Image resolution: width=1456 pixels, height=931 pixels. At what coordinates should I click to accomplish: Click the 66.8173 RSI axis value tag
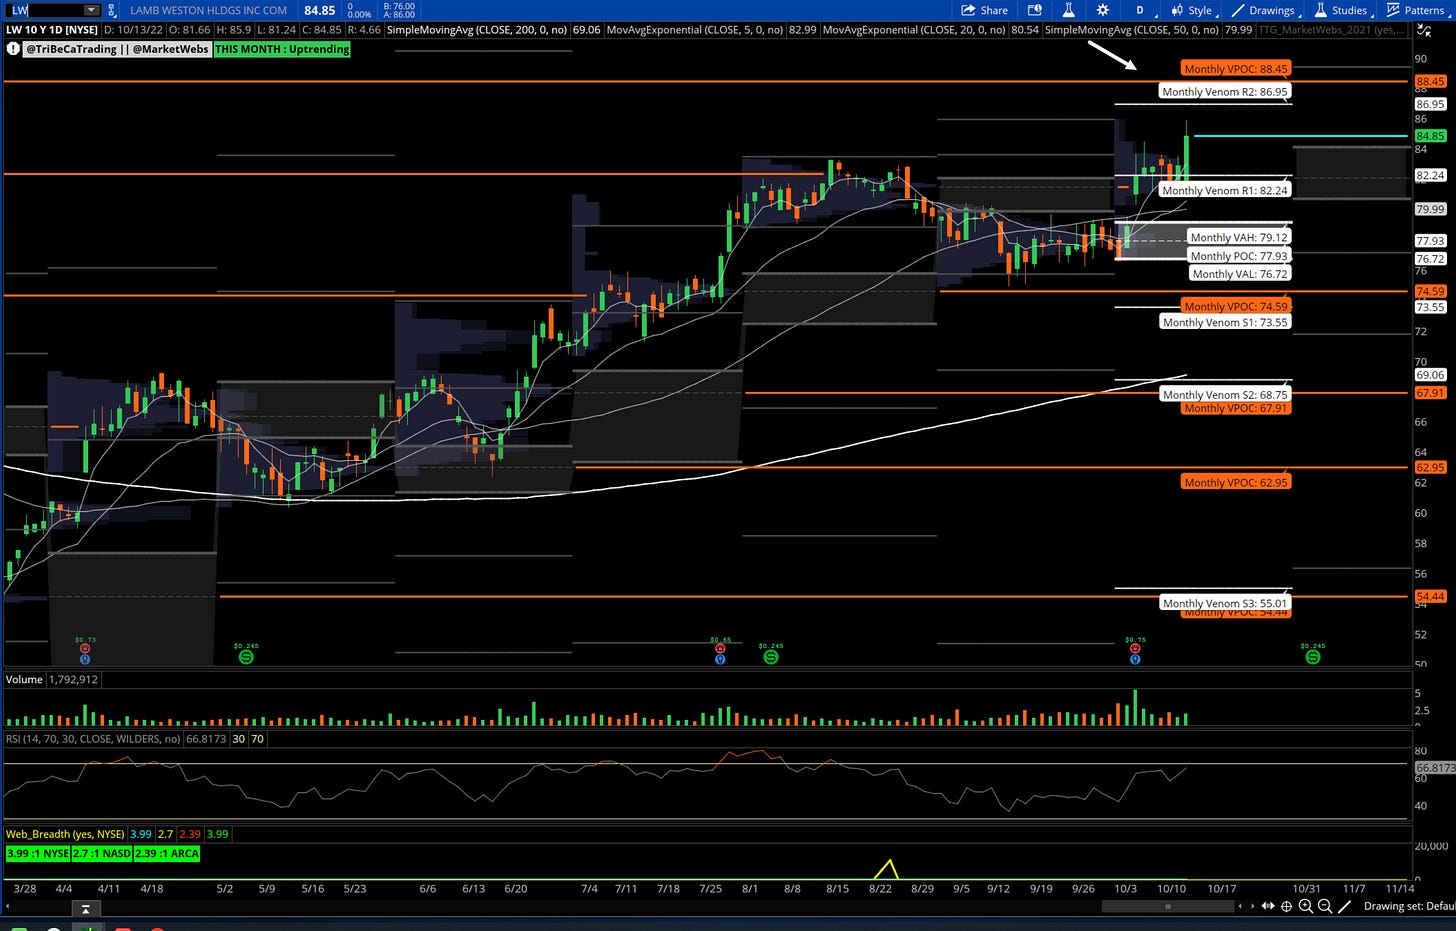(x=1435, y=768)
